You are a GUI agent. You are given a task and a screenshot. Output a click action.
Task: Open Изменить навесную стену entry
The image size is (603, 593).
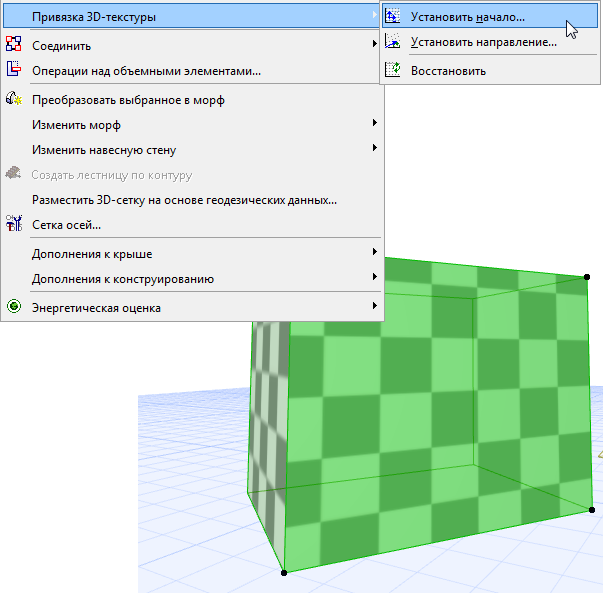pyautogui.click(x=191, y=150)
